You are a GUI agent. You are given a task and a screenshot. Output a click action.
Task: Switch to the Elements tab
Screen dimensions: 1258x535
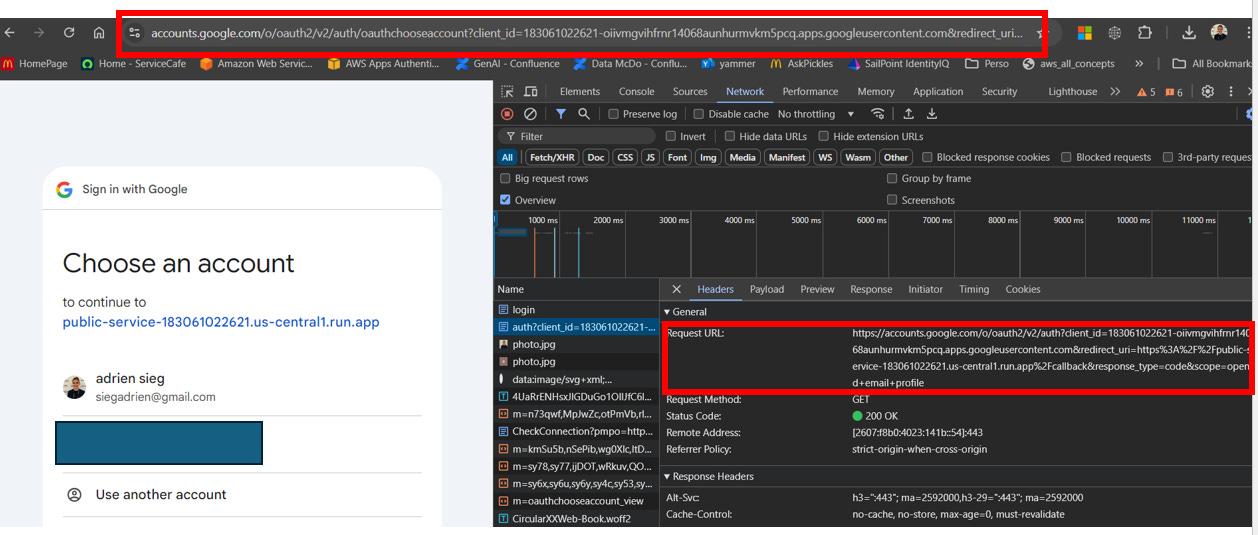pyautogui.click(x=580, y=92)
